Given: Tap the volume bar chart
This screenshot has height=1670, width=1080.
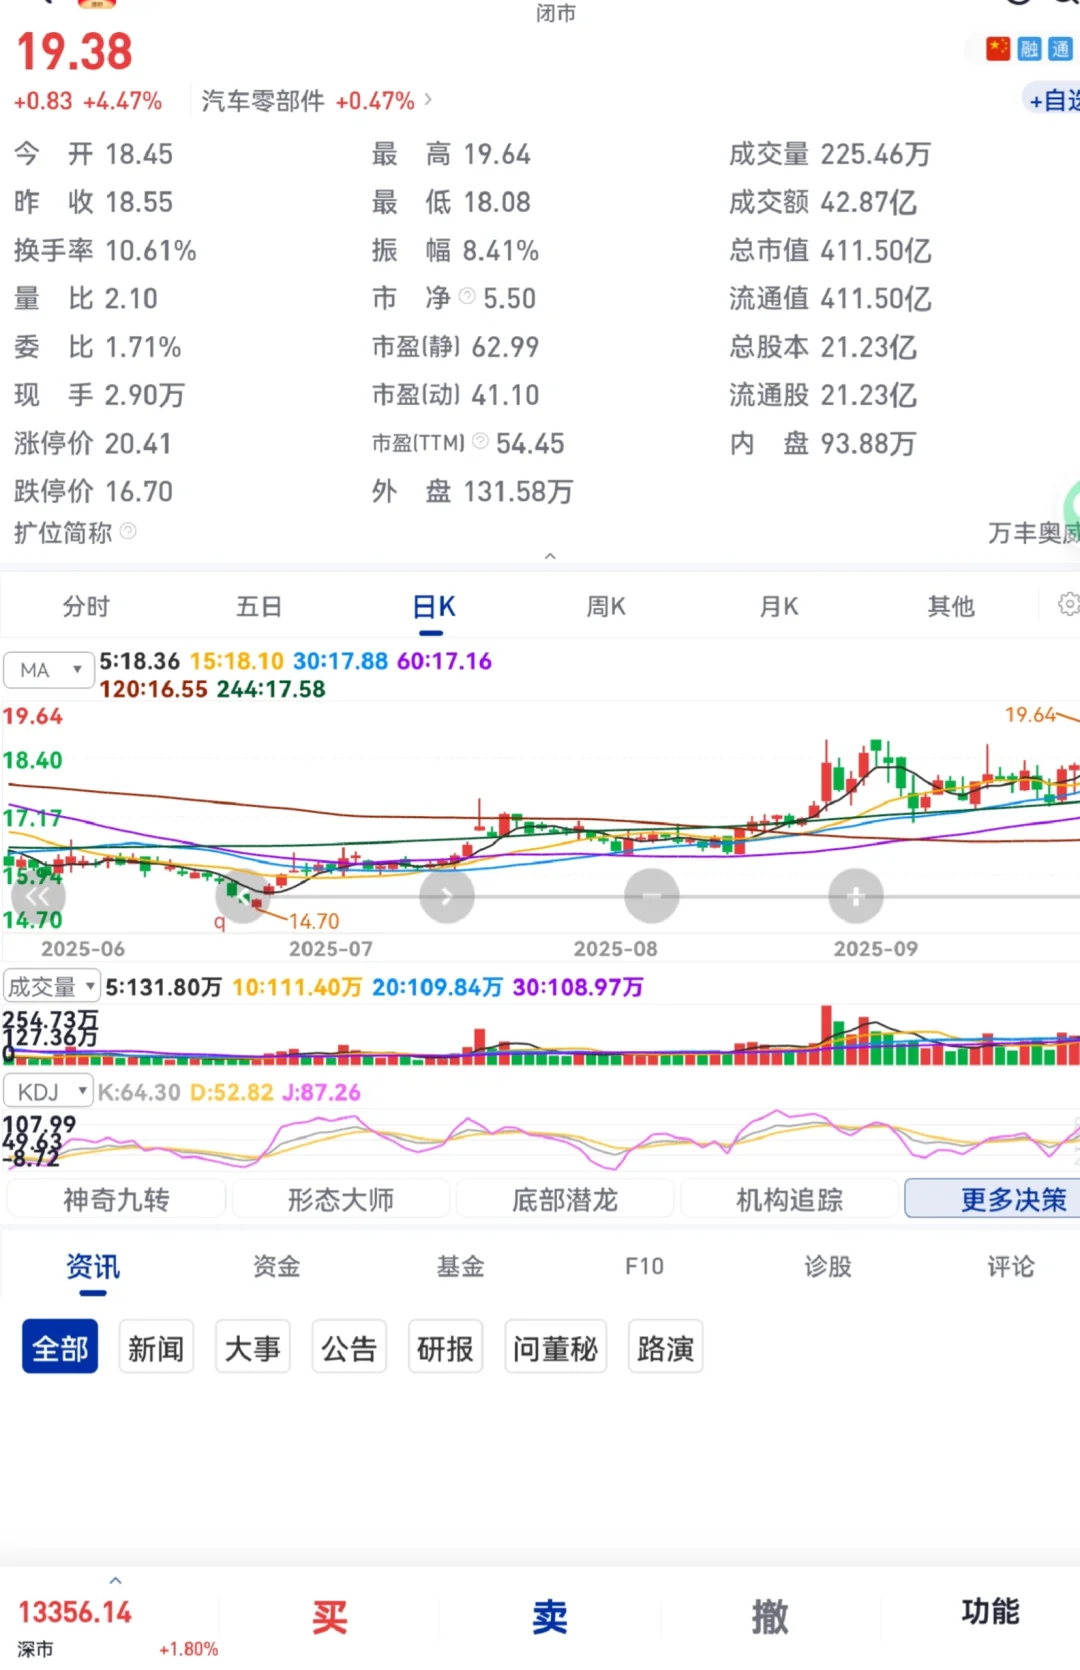Looking at the screenshot, I should tap(540, 1036).
